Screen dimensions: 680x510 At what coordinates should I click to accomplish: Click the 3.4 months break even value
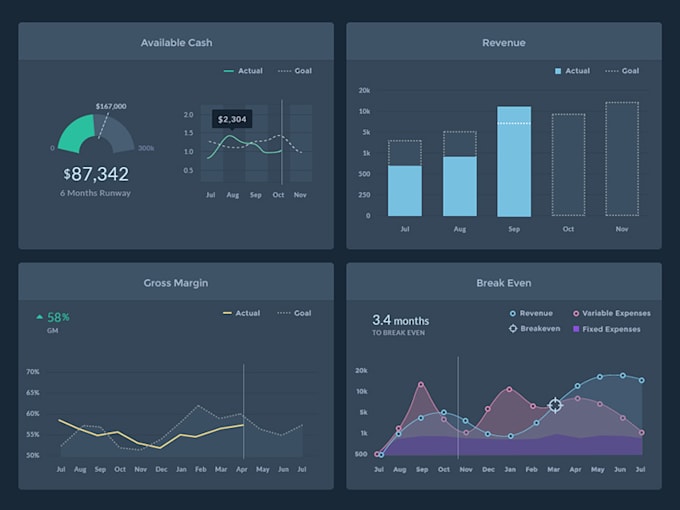(x=400, y=320)
